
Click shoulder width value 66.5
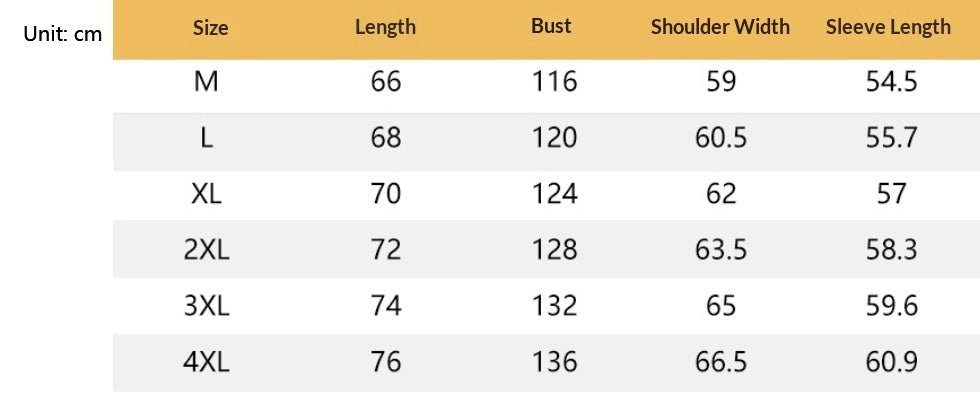pyautogui.click(x=721, y=363)
